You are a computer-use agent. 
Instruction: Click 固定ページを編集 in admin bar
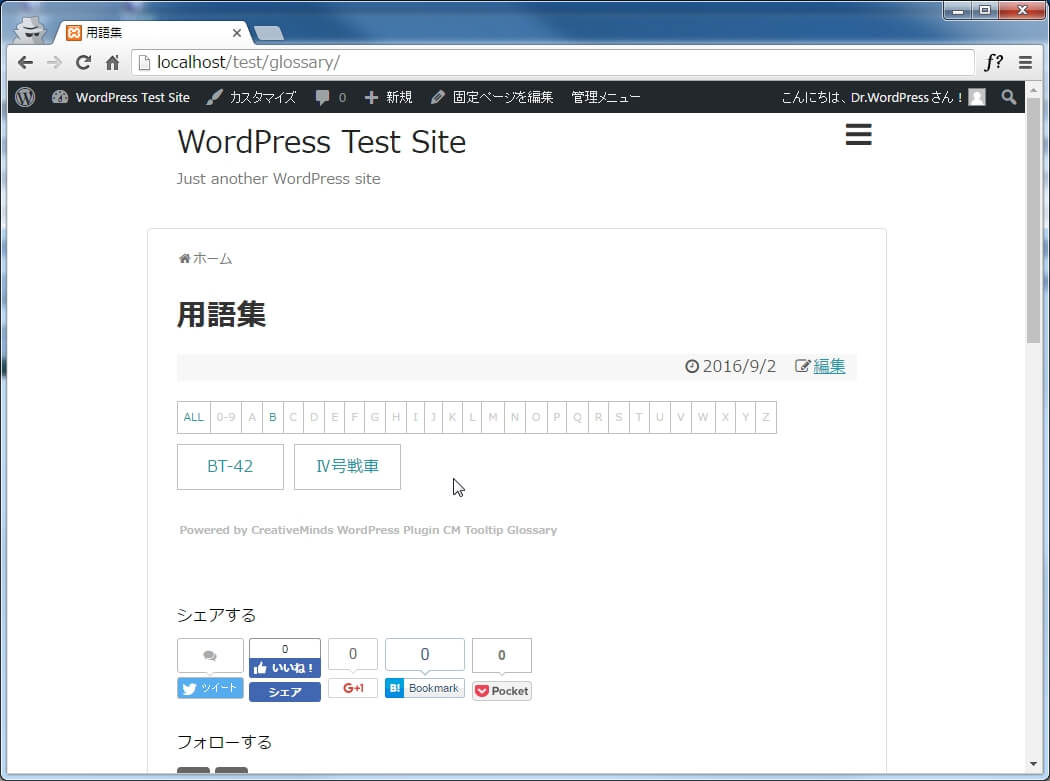492,97
